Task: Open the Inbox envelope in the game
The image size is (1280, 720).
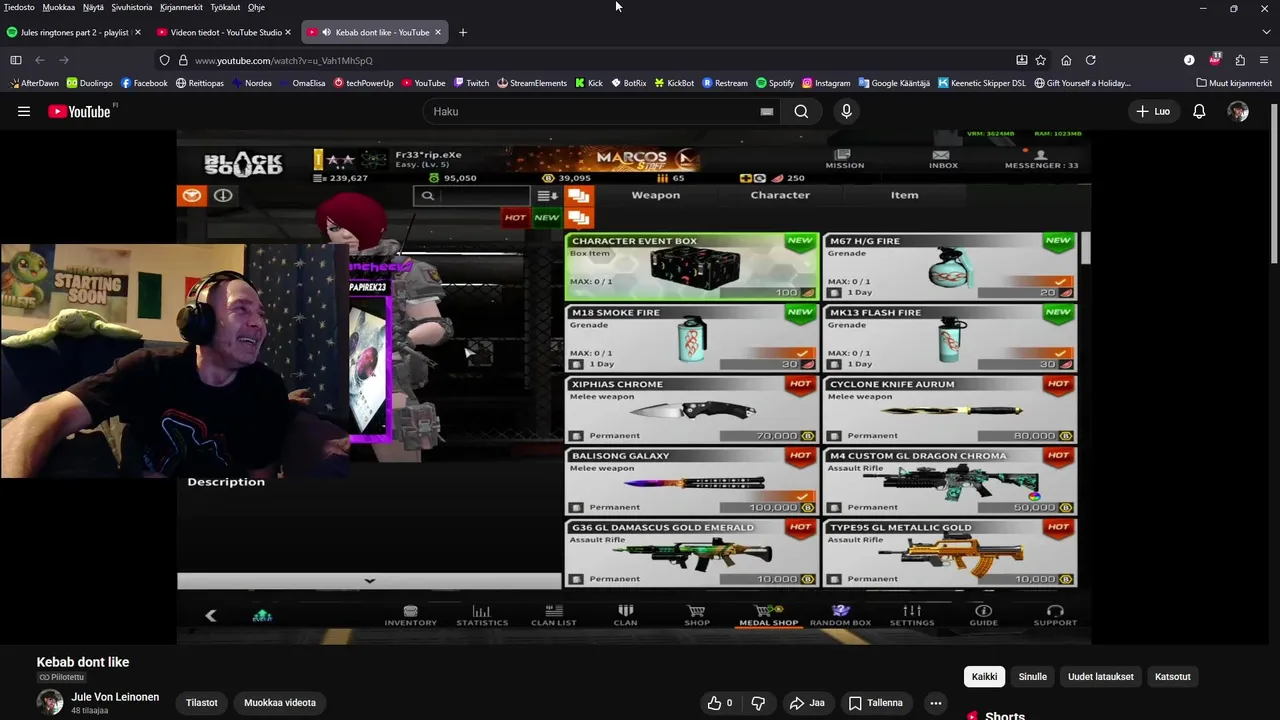Action: [x=942, y=158]
